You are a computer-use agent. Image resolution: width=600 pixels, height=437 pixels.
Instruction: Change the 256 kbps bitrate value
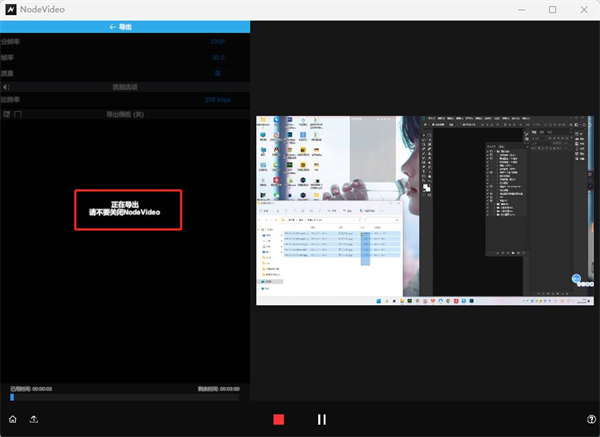(x=217, y=100)
